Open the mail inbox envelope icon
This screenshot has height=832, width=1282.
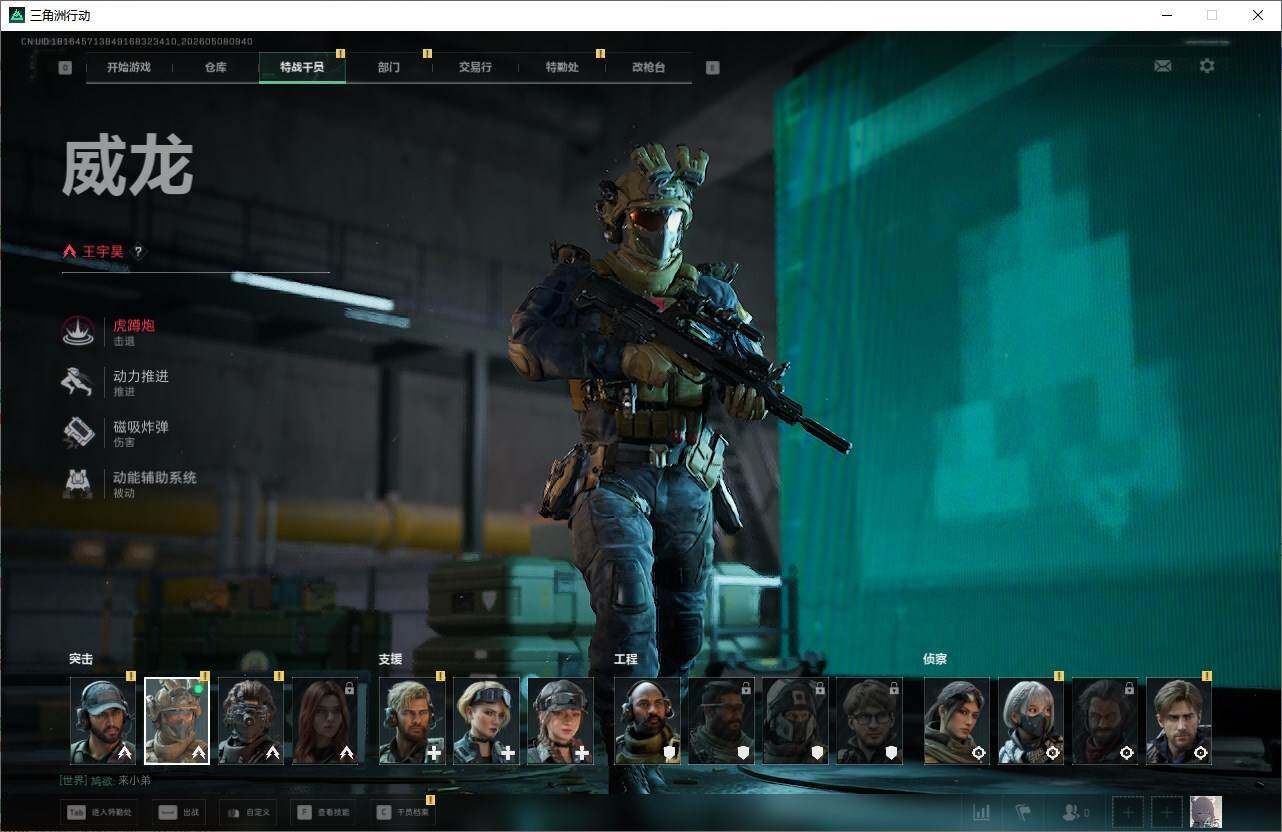coord(1162,66)
